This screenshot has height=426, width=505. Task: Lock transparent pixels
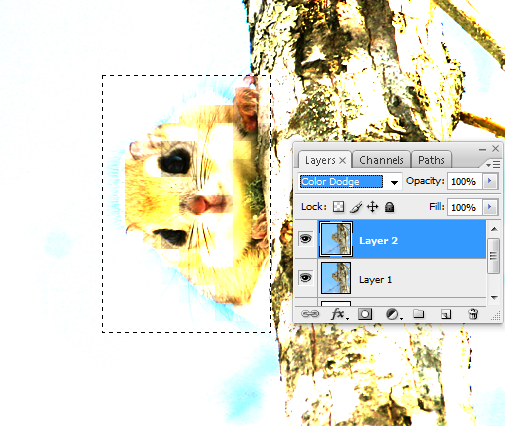click(338, 207)
